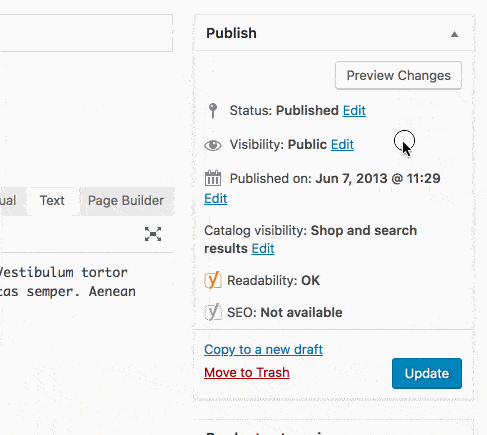This screenshot has width=487, height=435.
Task: Select the Visual editor tab
Action: pyautogui.click(x=9, y=201)
